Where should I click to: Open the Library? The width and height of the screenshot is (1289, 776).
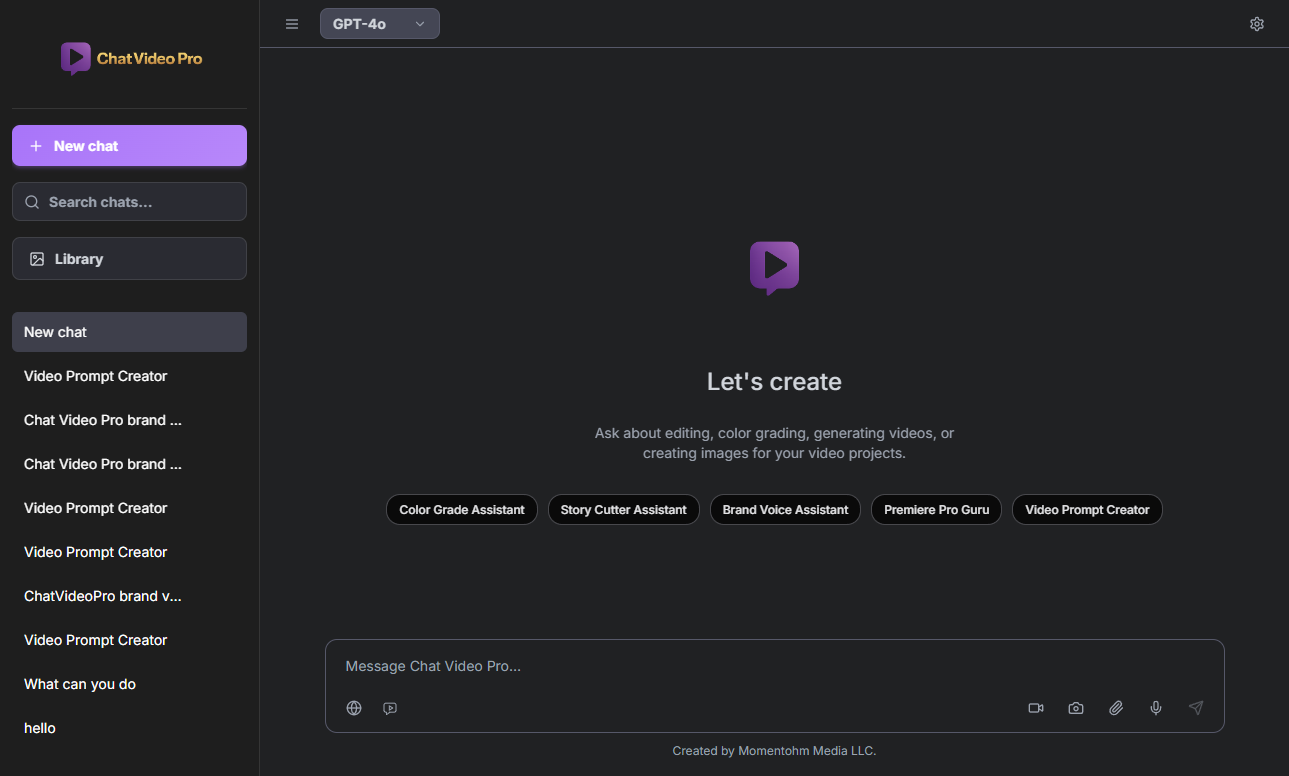[x=129, y=259]
